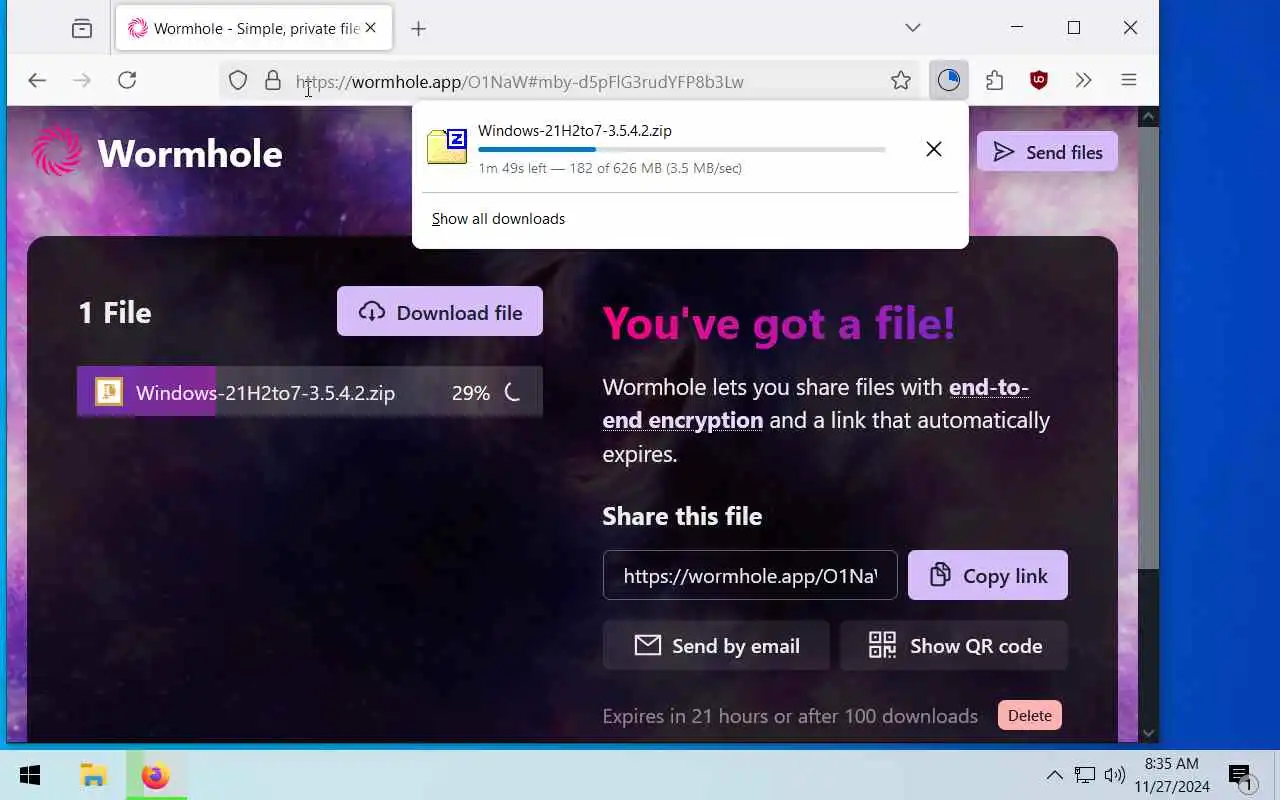Open notification center icon
Image resolution: width=1280 pixels, height=800 pixels.
[x=1241, y=775]
